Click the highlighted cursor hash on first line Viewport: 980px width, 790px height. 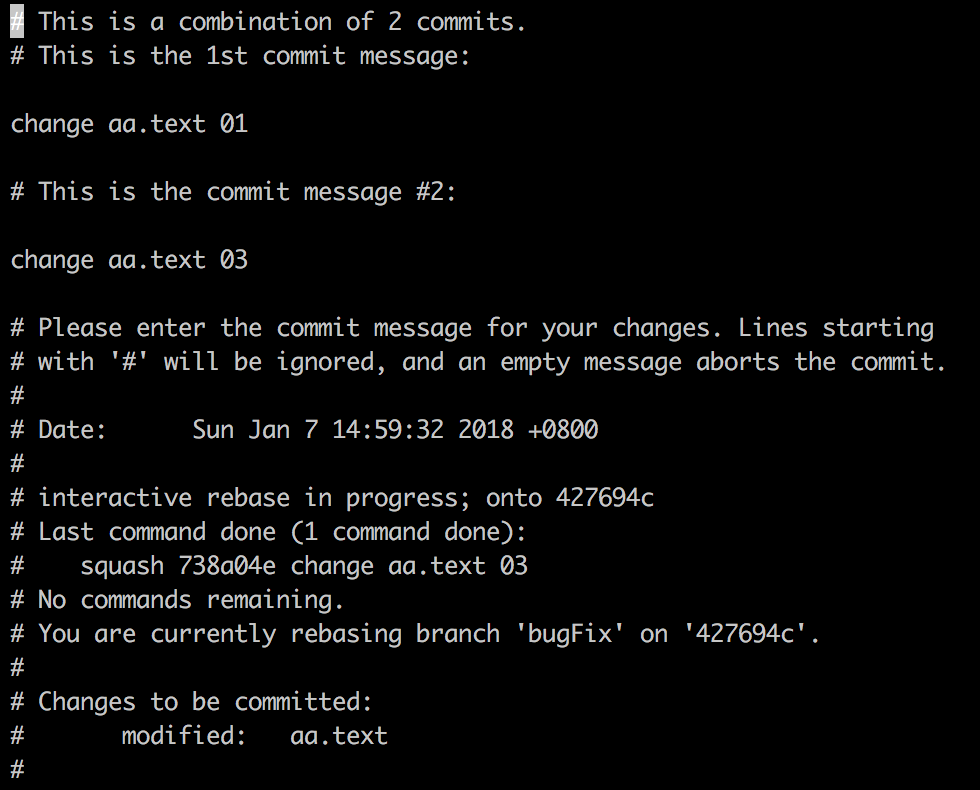17,22
